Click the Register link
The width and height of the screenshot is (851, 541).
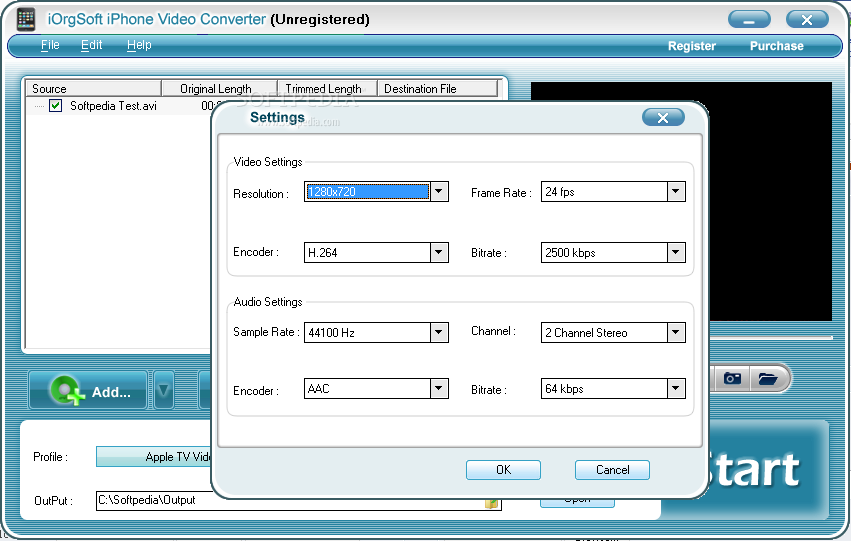[691, 46]
